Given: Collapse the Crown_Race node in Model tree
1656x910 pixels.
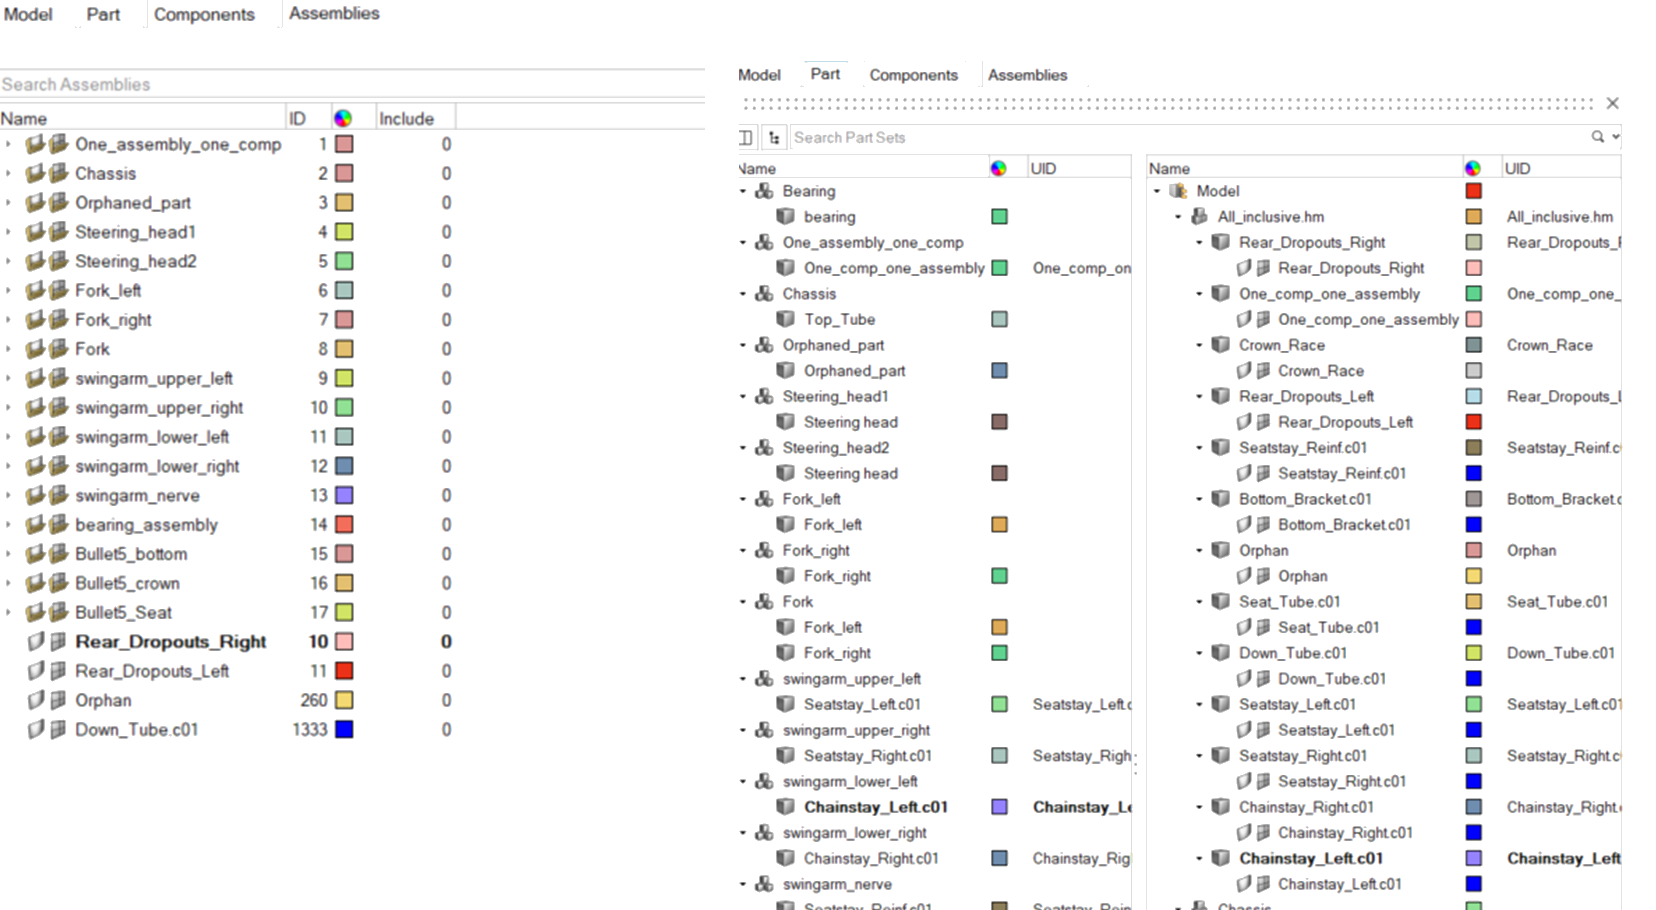Looking at the screenshot, I should click(1199, 345).
